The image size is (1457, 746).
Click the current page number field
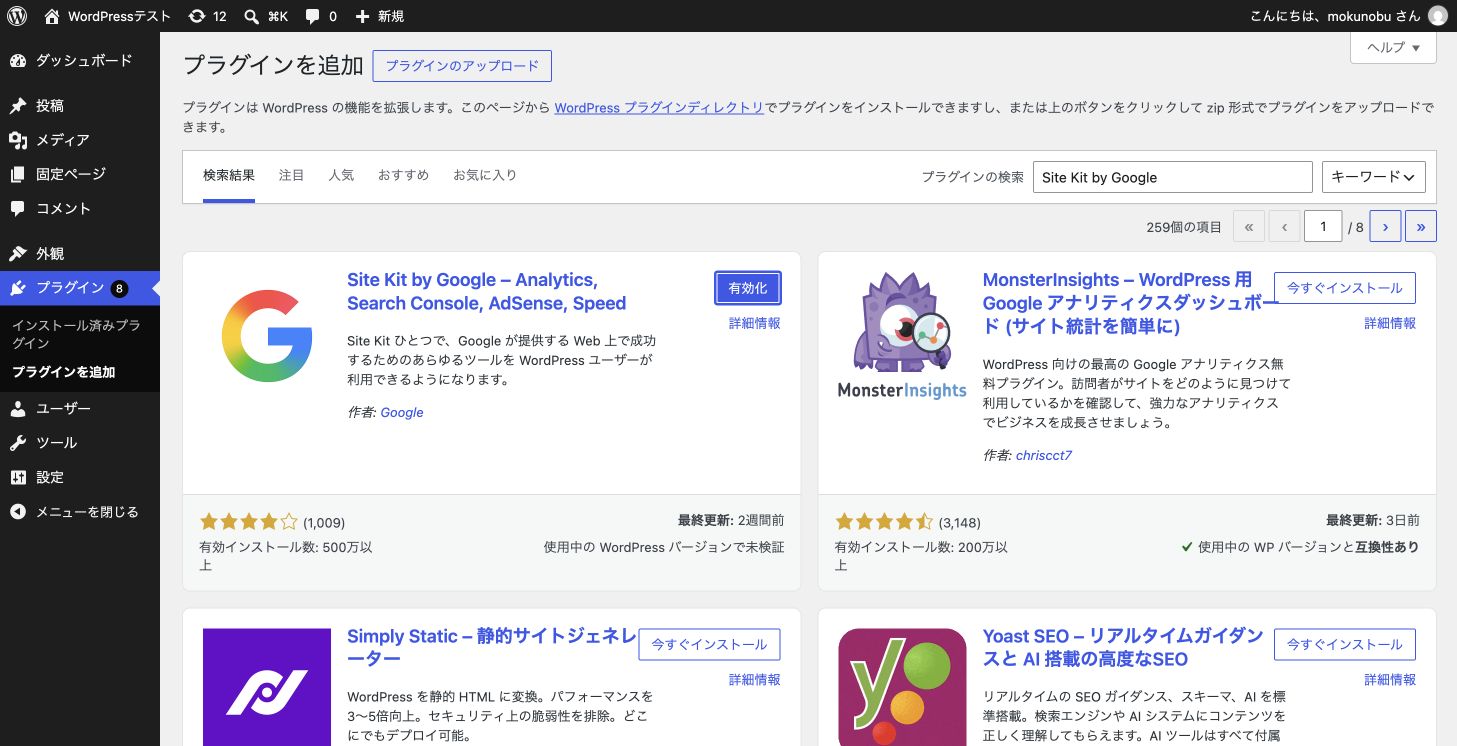[x=1323, y=227]
